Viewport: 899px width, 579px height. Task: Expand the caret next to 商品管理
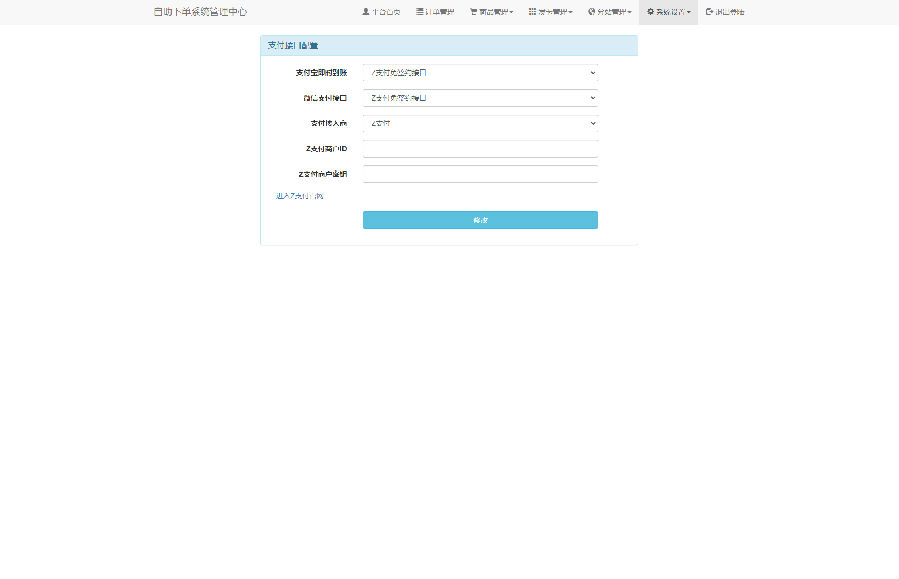coord(512,13)
